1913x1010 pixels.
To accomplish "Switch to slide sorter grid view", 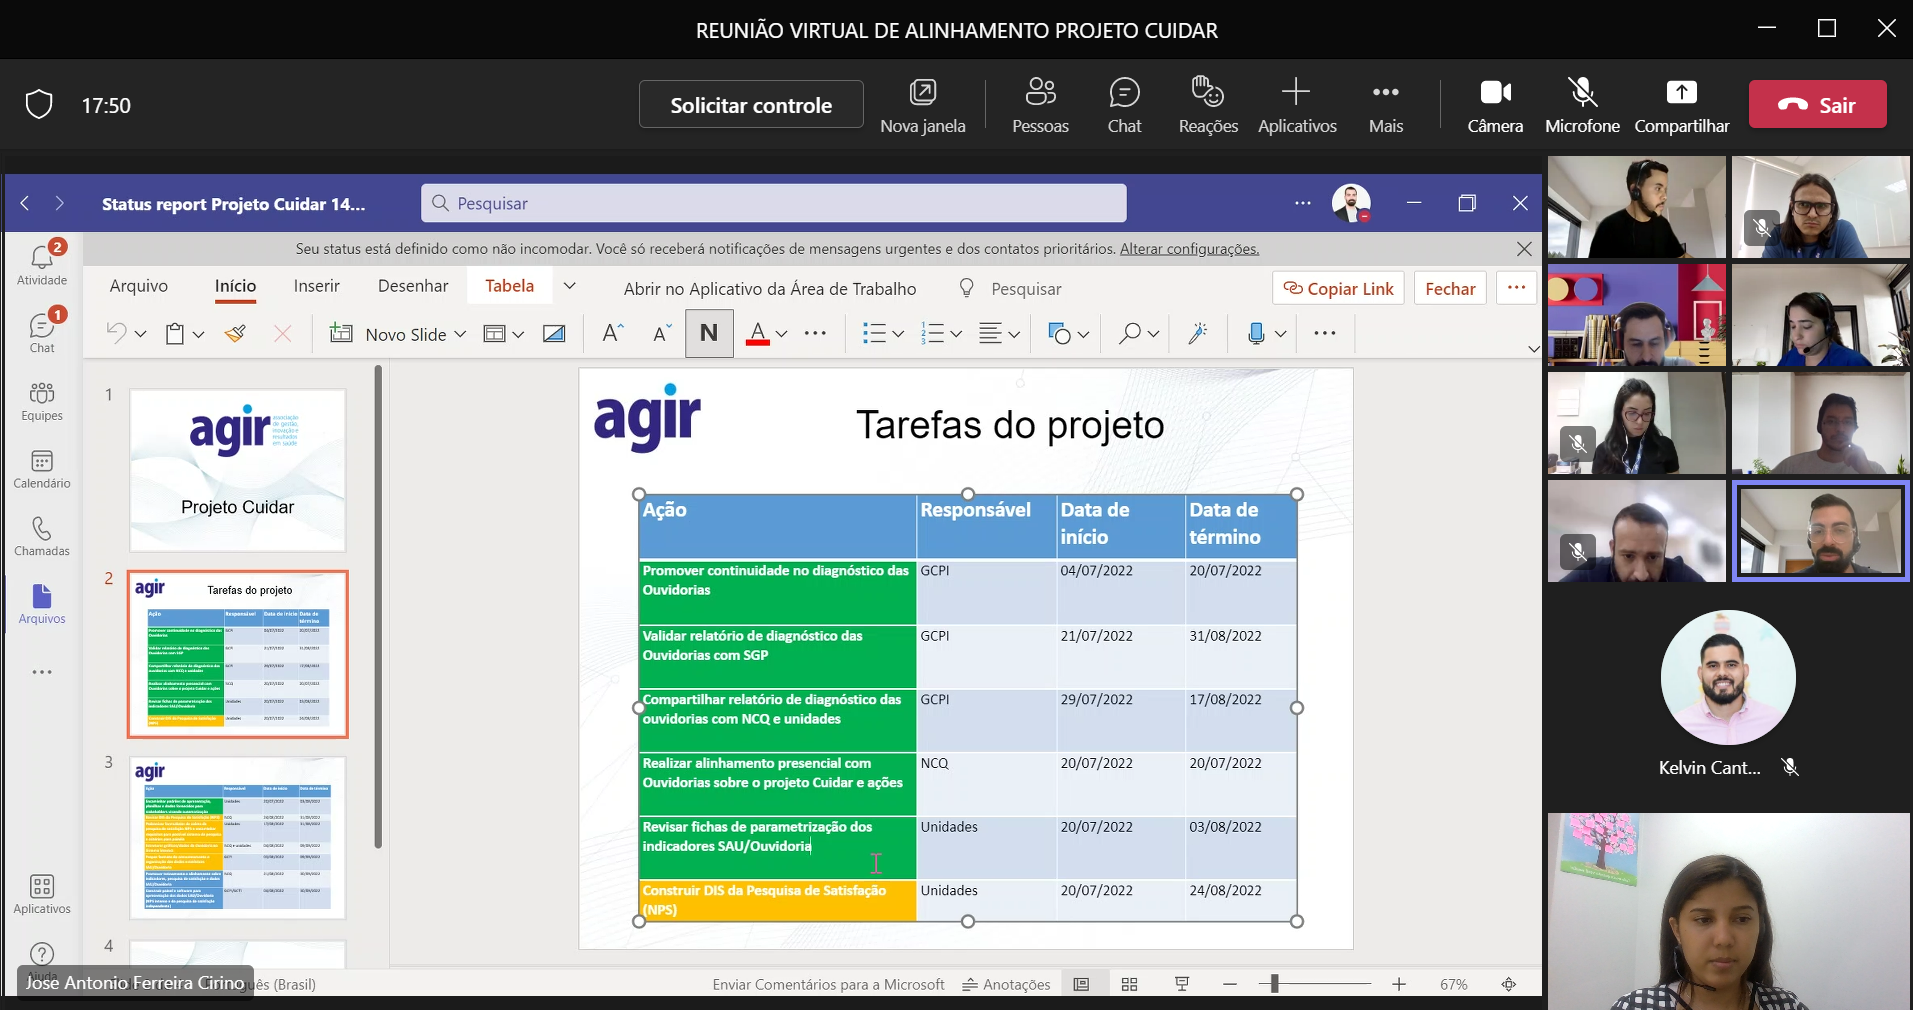I will [x=1130, y=984].
